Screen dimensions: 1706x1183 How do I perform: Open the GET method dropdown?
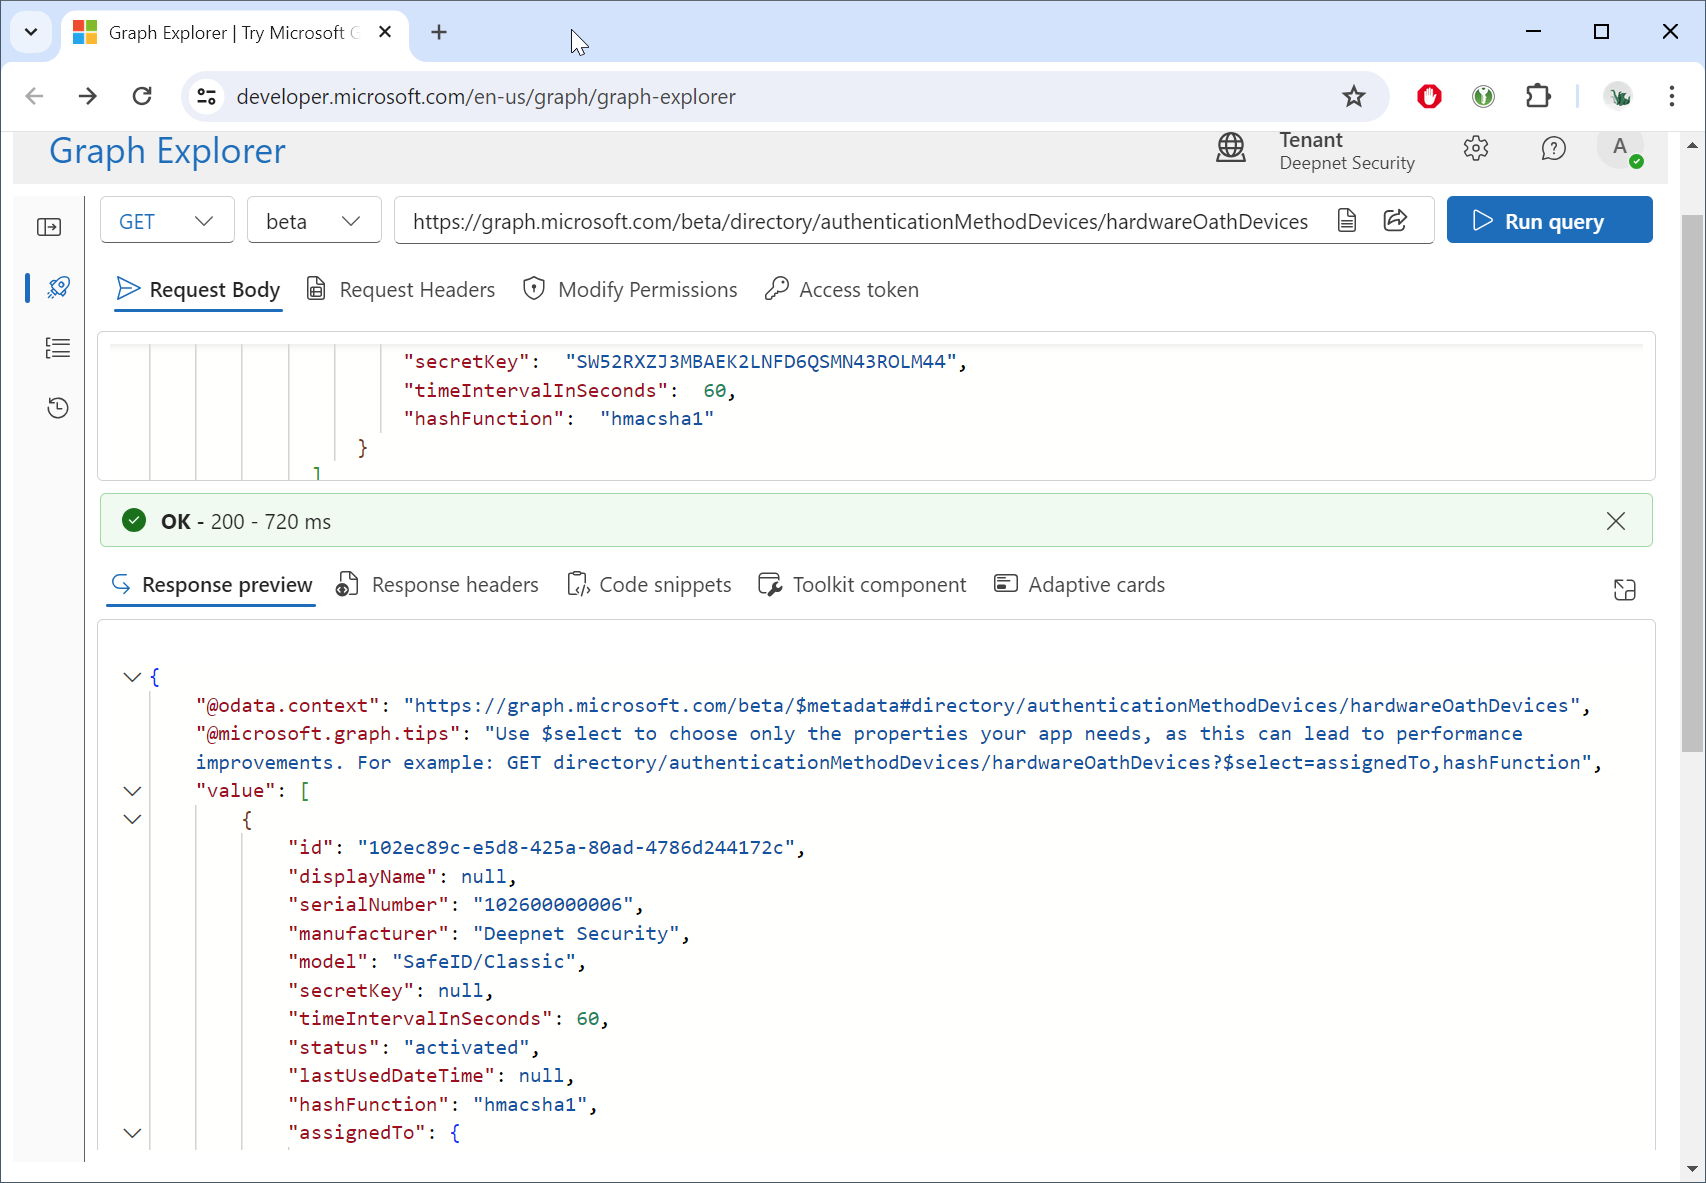tap(167, 221)
